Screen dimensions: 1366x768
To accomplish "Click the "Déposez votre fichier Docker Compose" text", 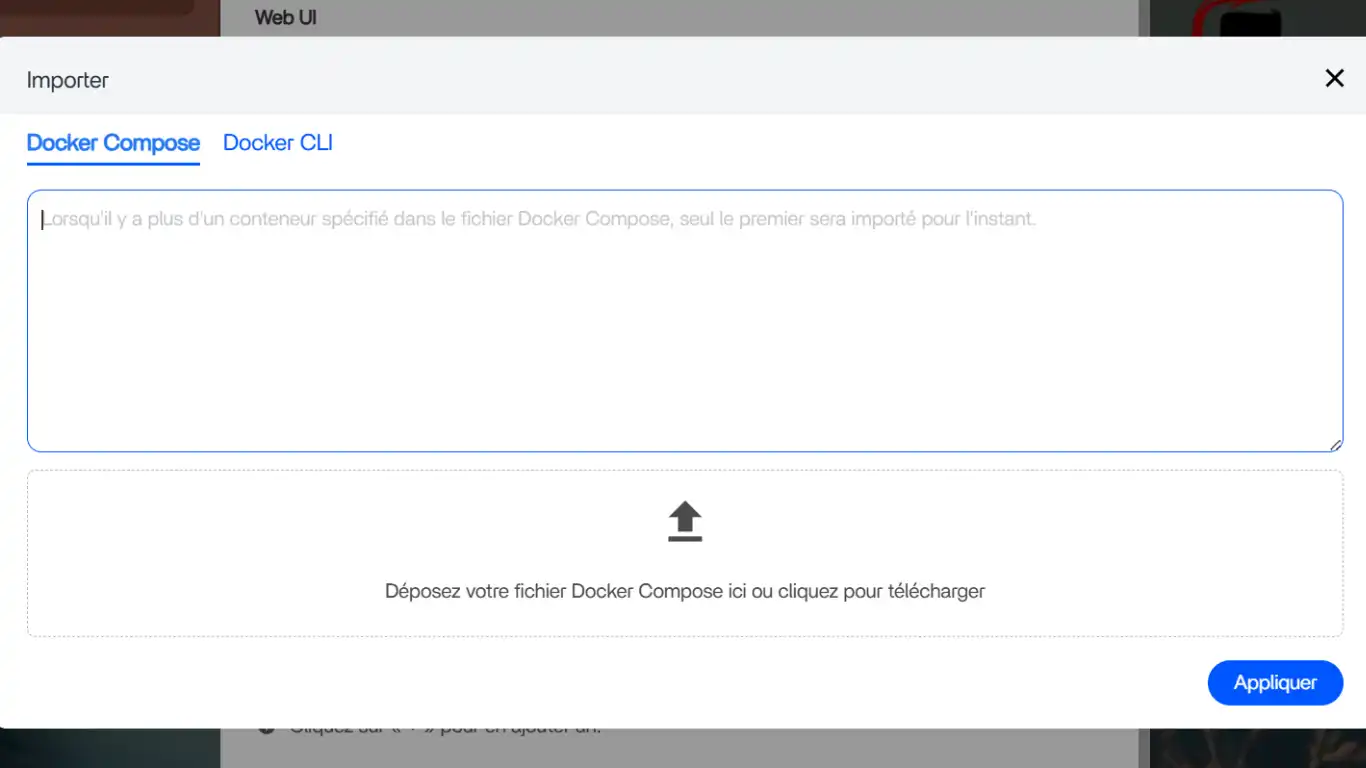I will tap(685, 591).
